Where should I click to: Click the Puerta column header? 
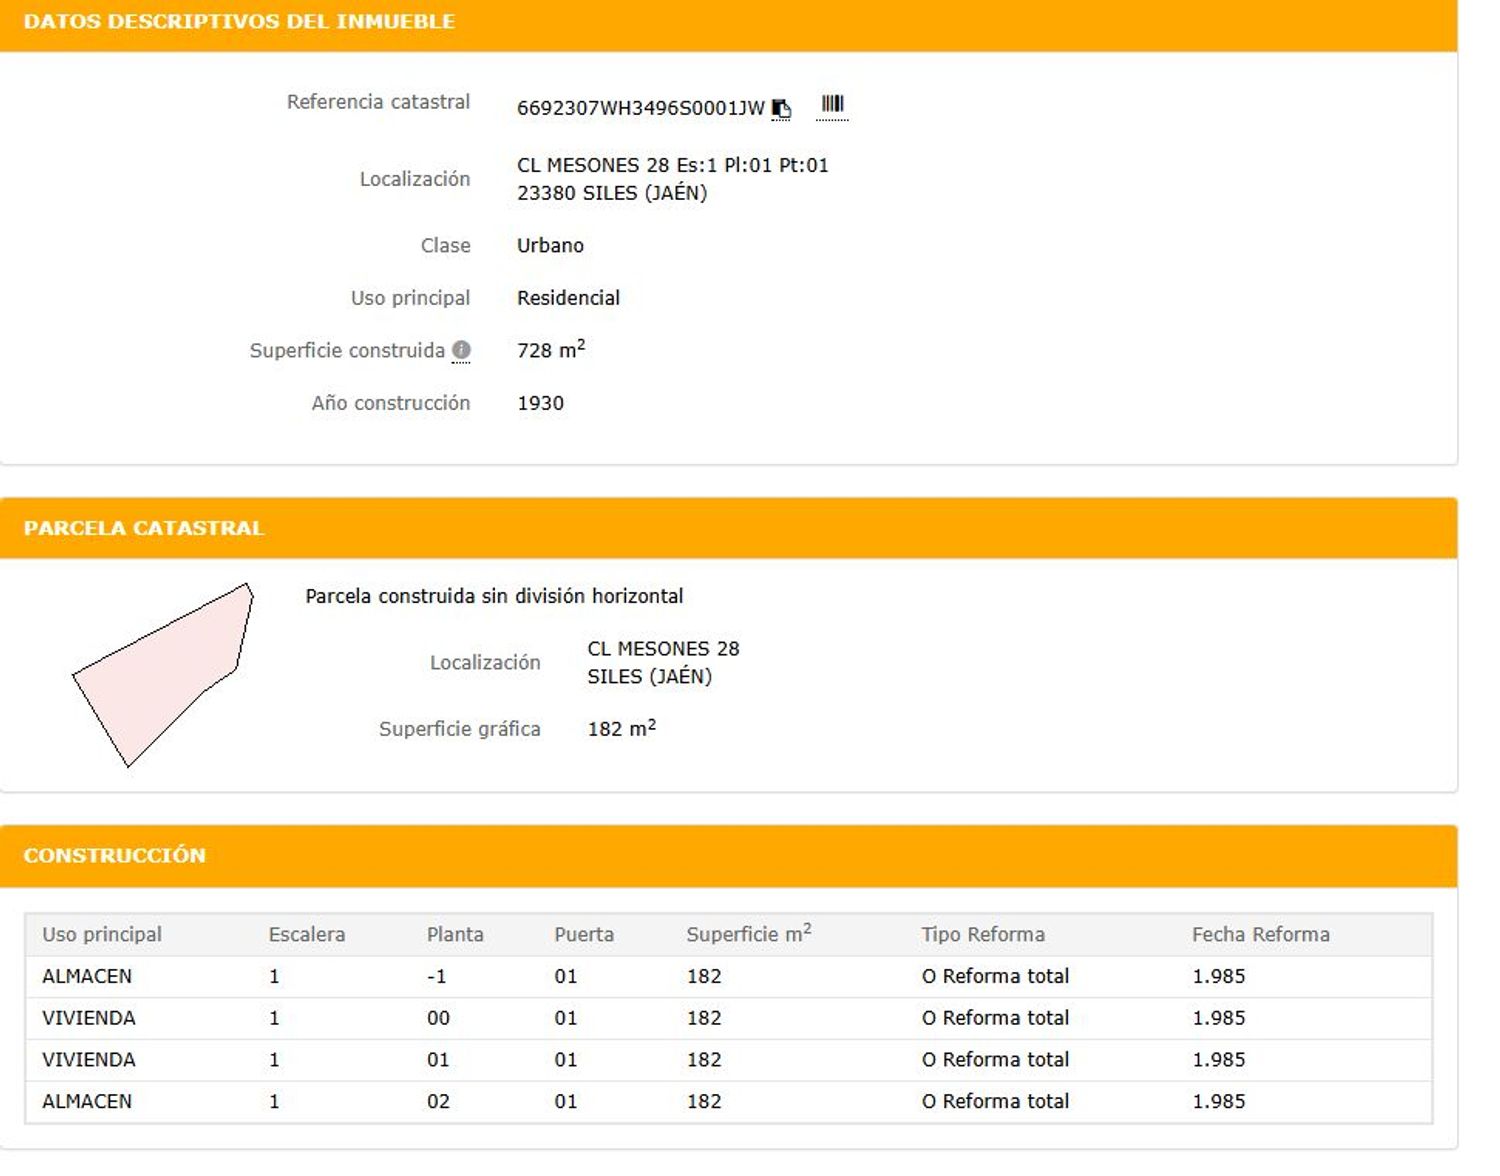[x=584, y=934]
